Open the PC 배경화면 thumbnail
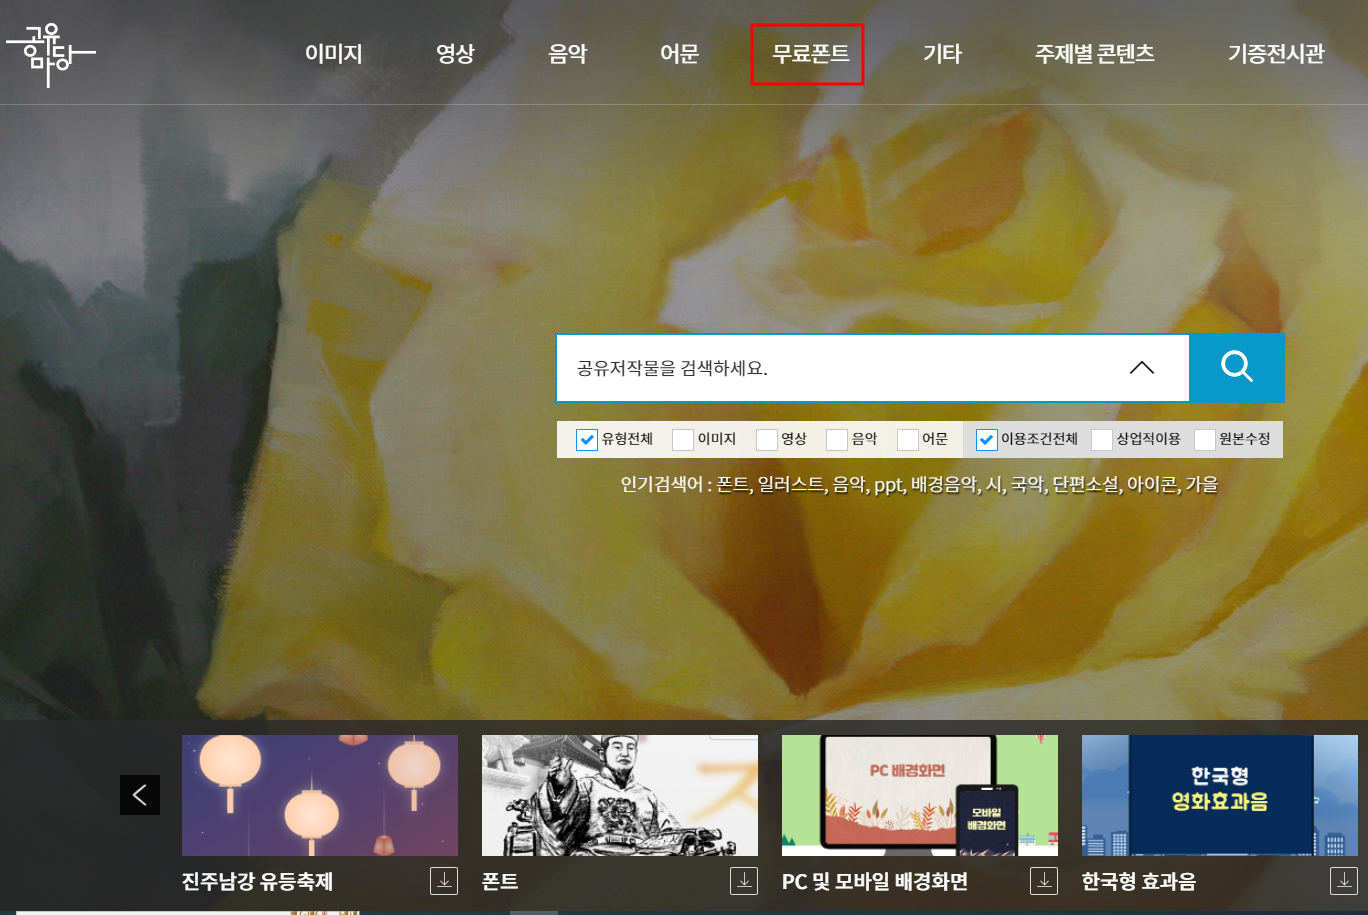The height and width of the screenshot is (915, 1368). tap(920, 795)
